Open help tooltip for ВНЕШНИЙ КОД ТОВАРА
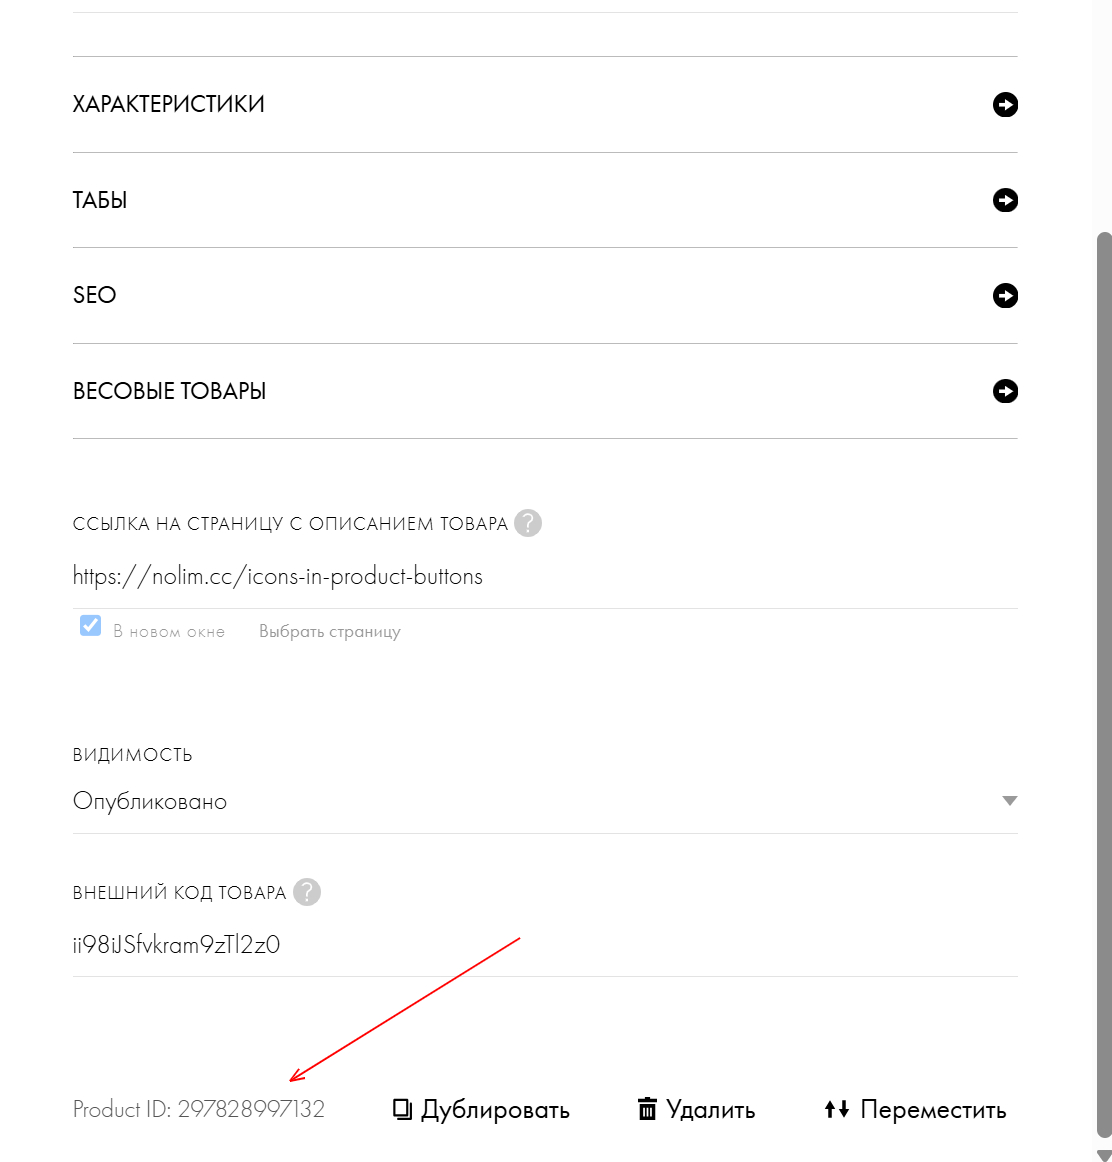The width and height of the screenshot is (1112, 1162). tap(307, 892)
